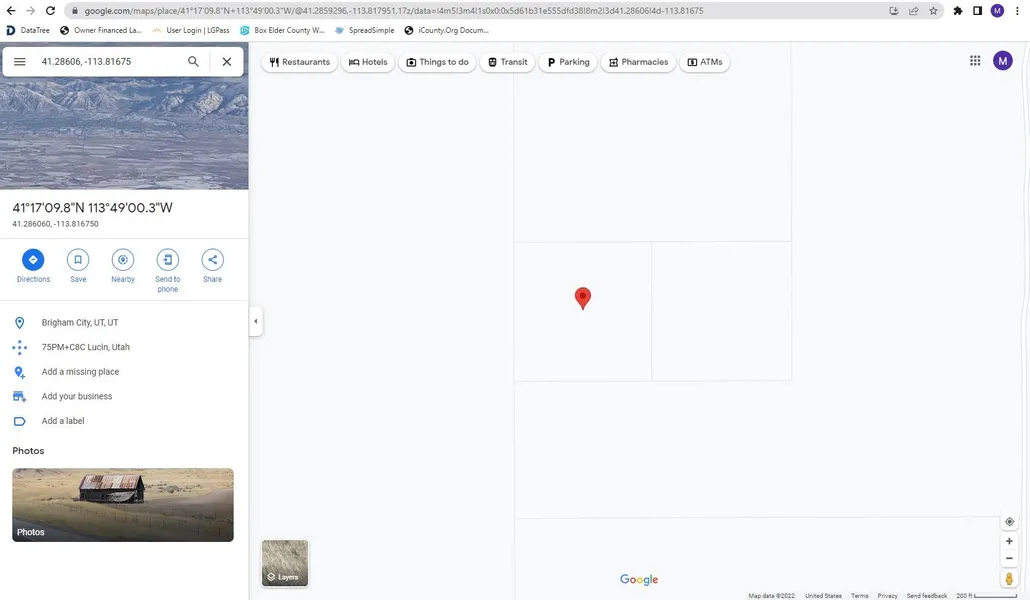
Task: Click the blue Directions icon
Action: [x=33, y=260]
